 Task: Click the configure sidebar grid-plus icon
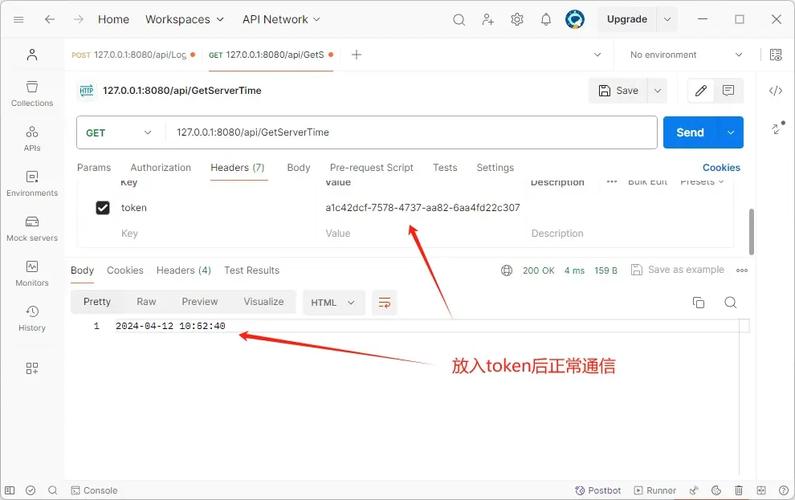(x=32, y=368)
